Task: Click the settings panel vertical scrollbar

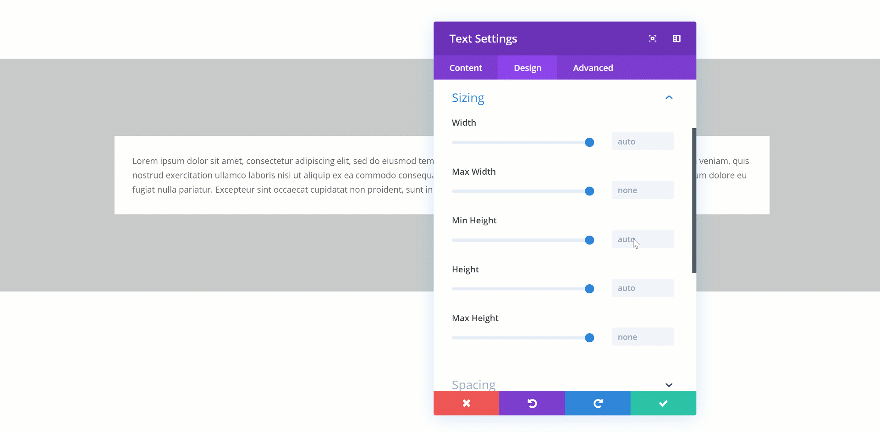Action: coord(694,200)
